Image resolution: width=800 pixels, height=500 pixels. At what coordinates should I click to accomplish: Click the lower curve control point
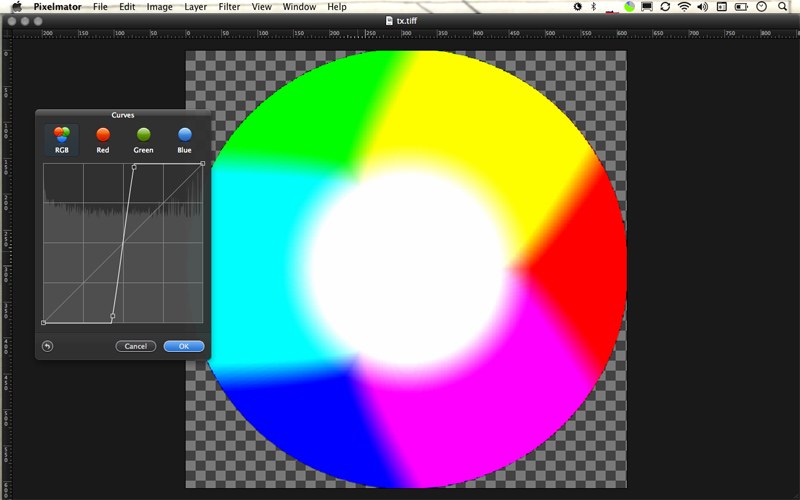112,316
